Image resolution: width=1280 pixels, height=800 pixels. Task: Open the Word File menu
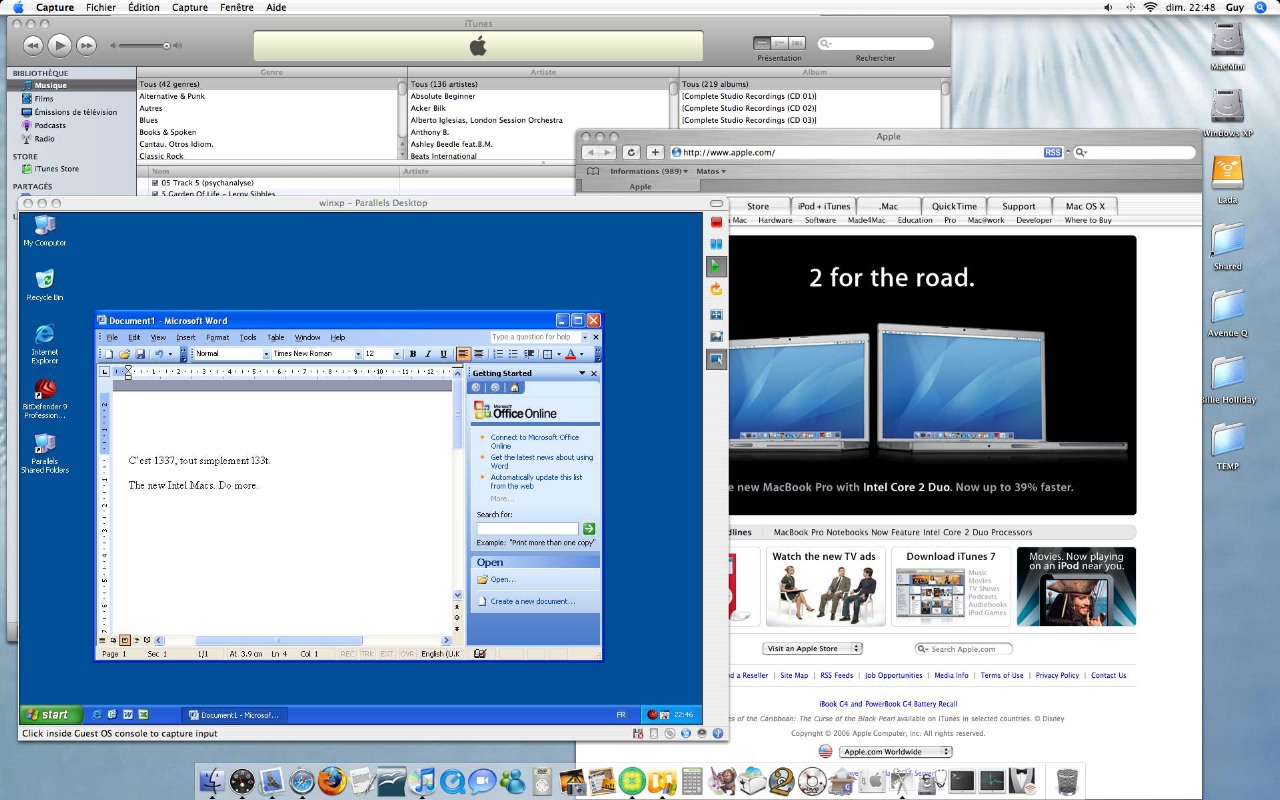(112, 337)
